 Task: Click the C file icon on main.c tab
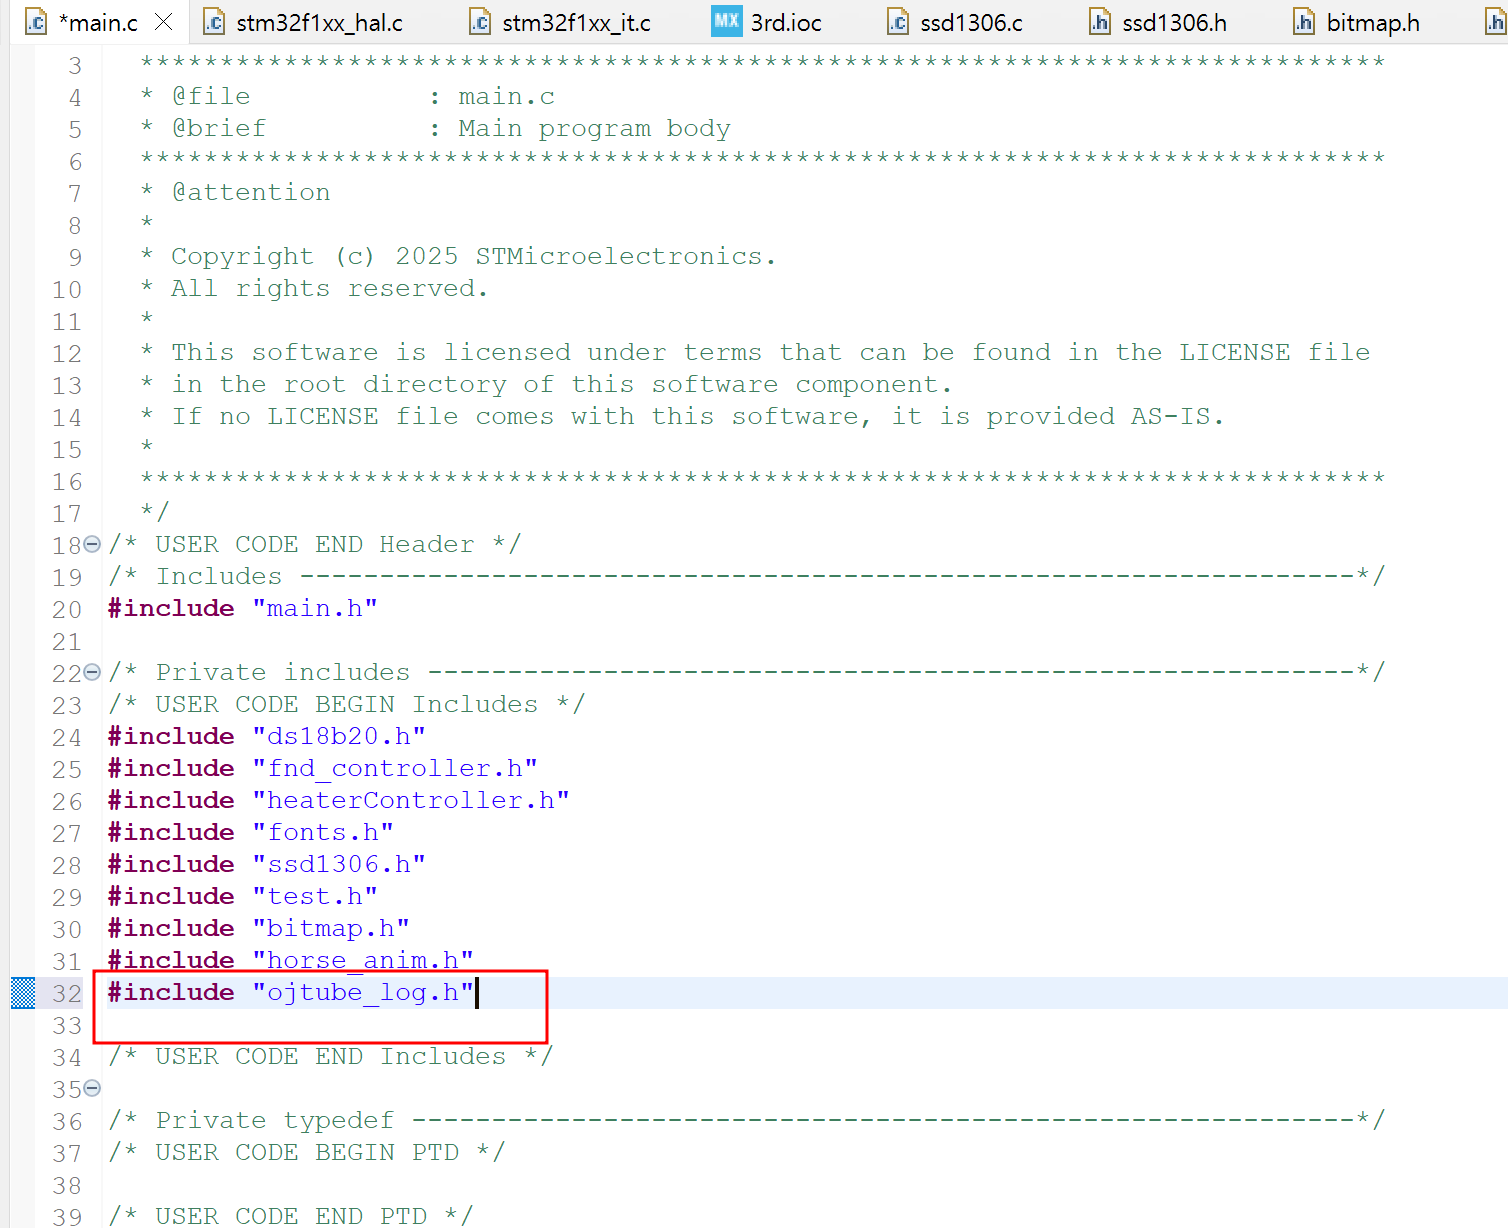pos(36,22)
